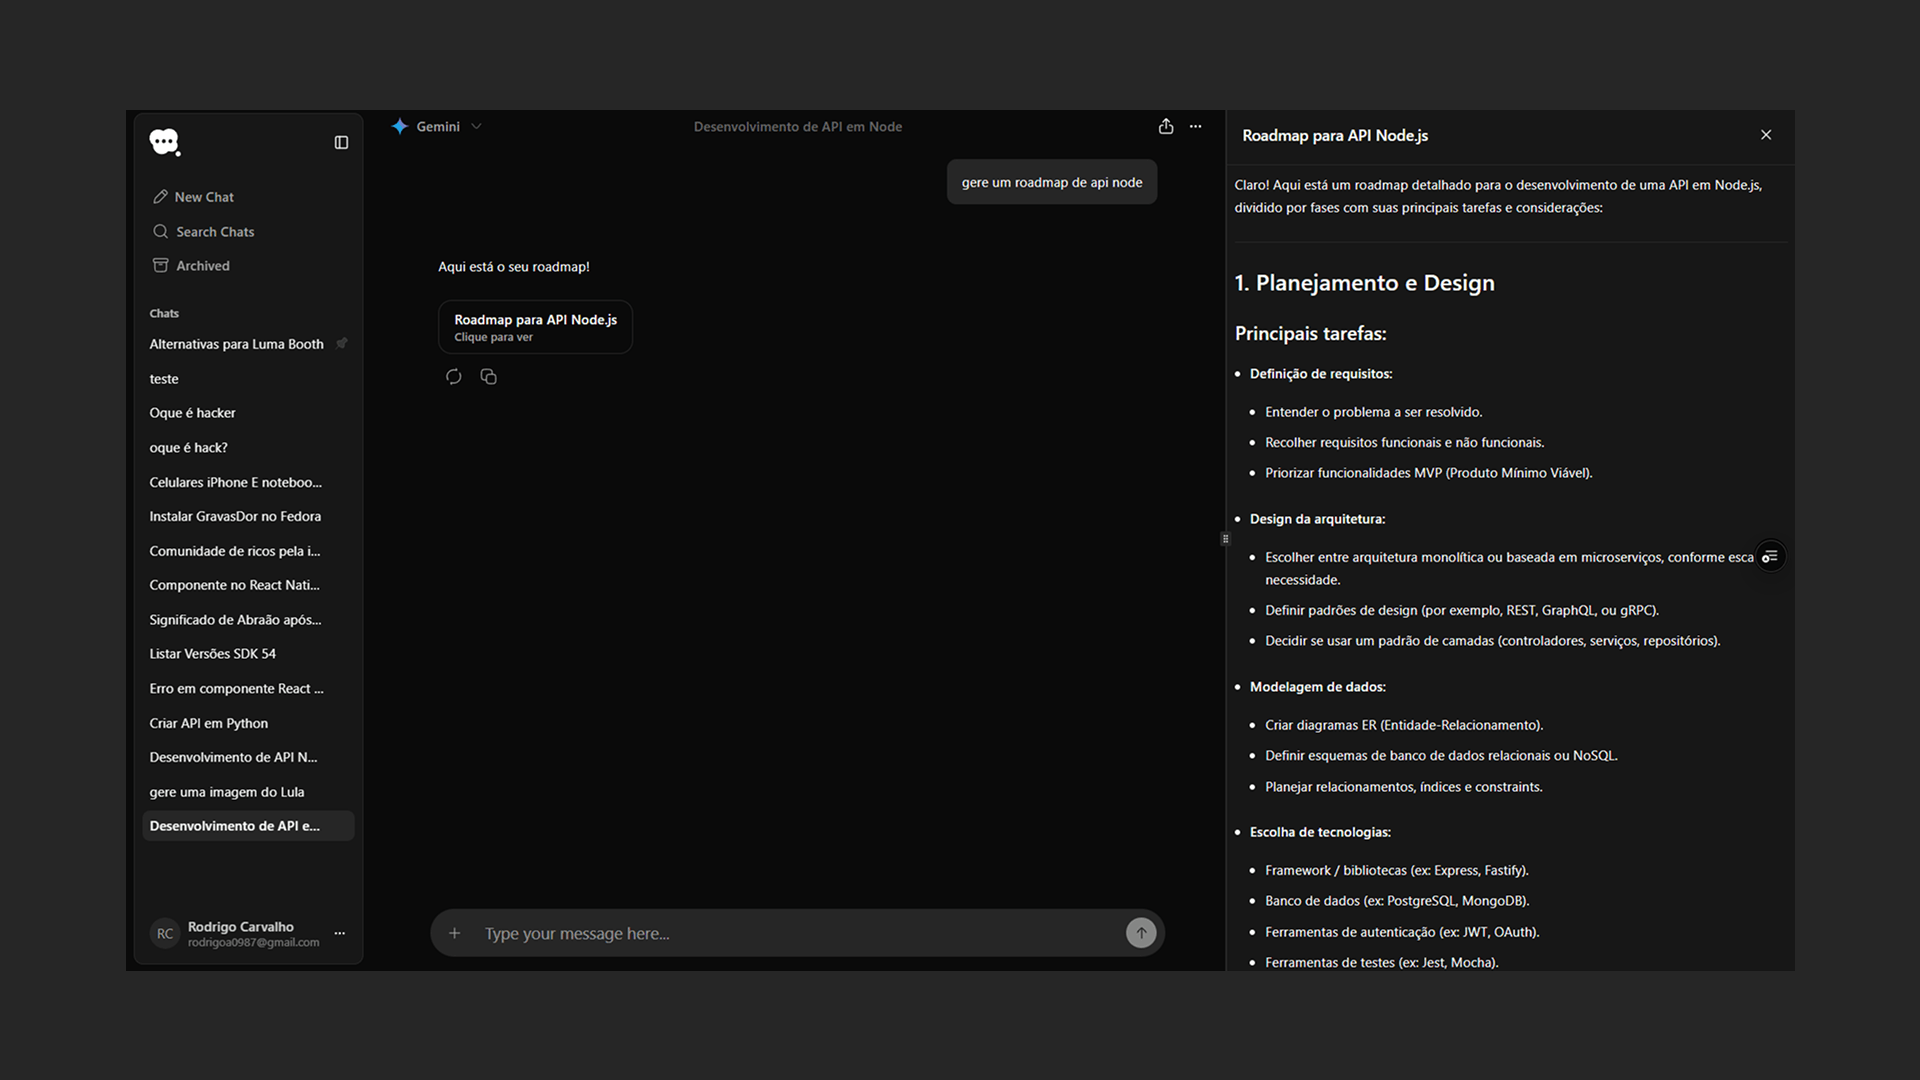The width and height of the screenshot is (1920, 1080).
Task: Close the Roadmap para API Node.js panel
Action: 1766,135
